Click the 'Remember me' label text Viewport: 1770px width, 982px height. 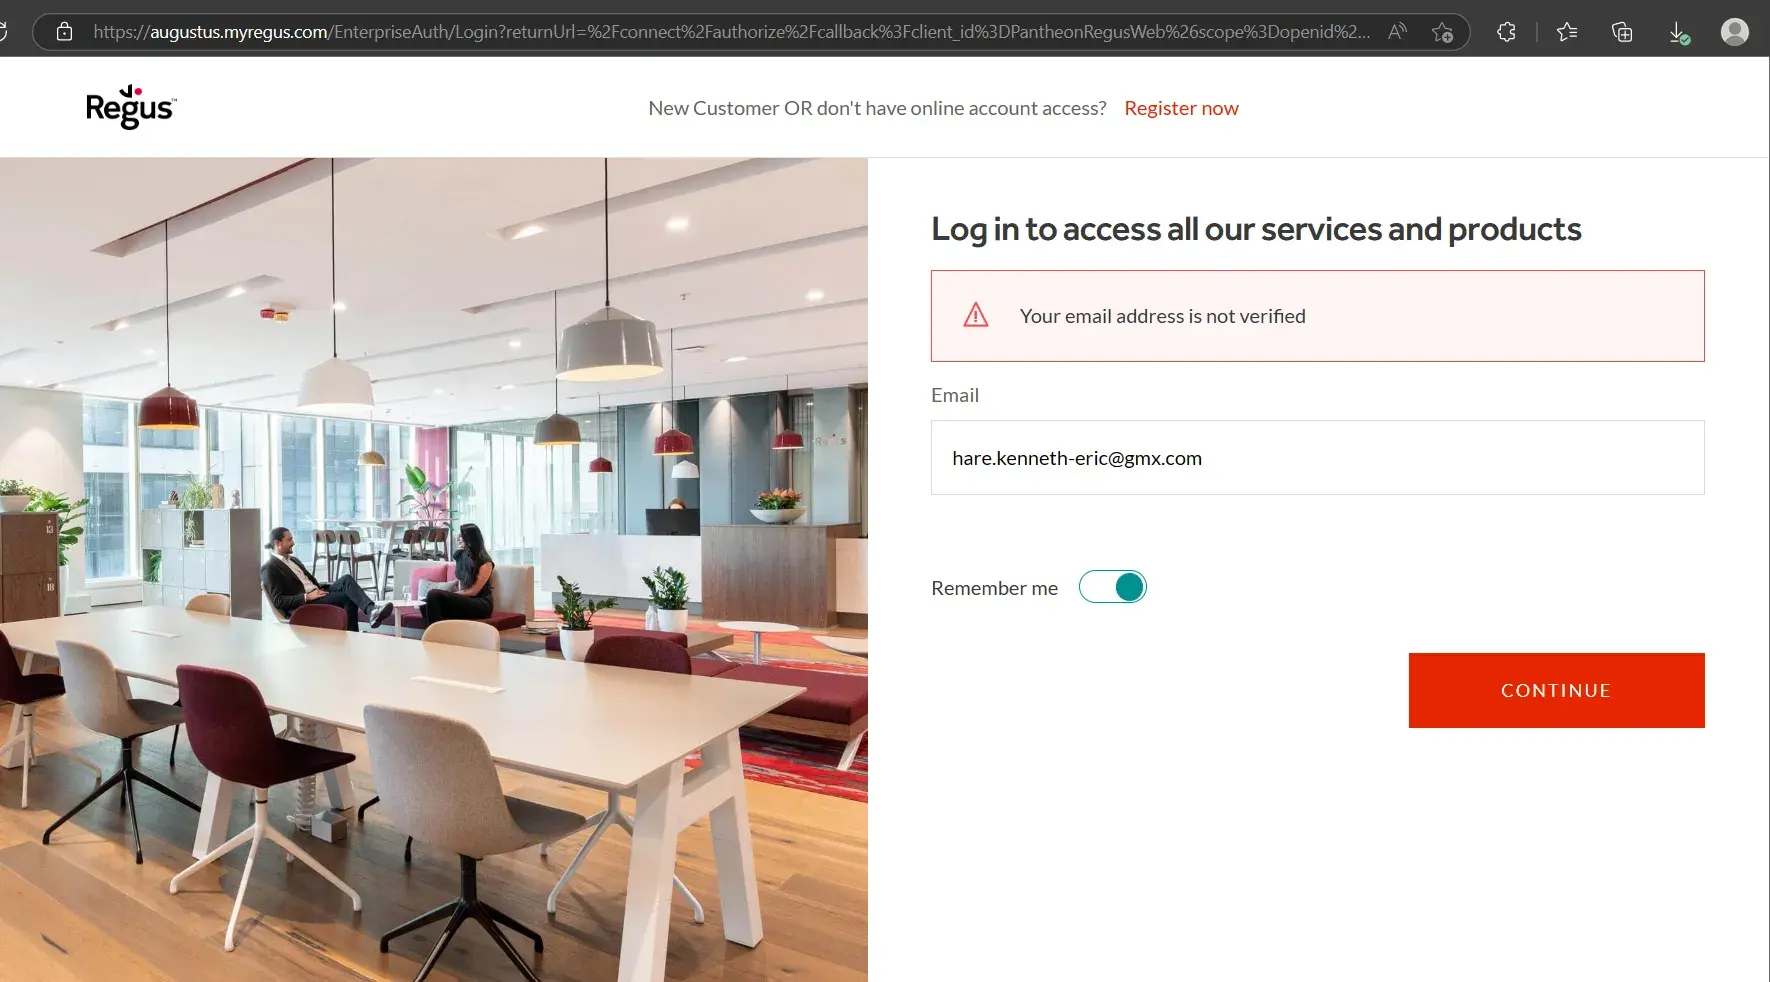tap(994, 588)
